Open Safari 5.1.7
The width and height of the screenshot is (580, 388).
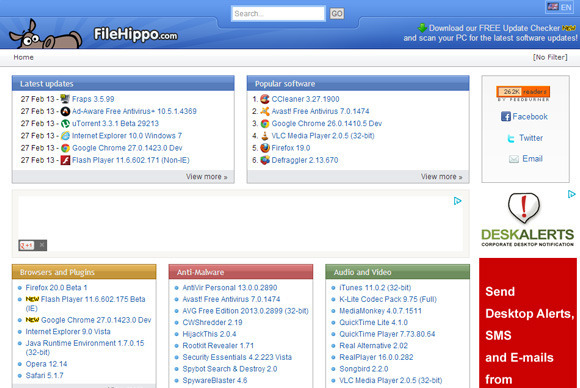click(x=44, y=376)
